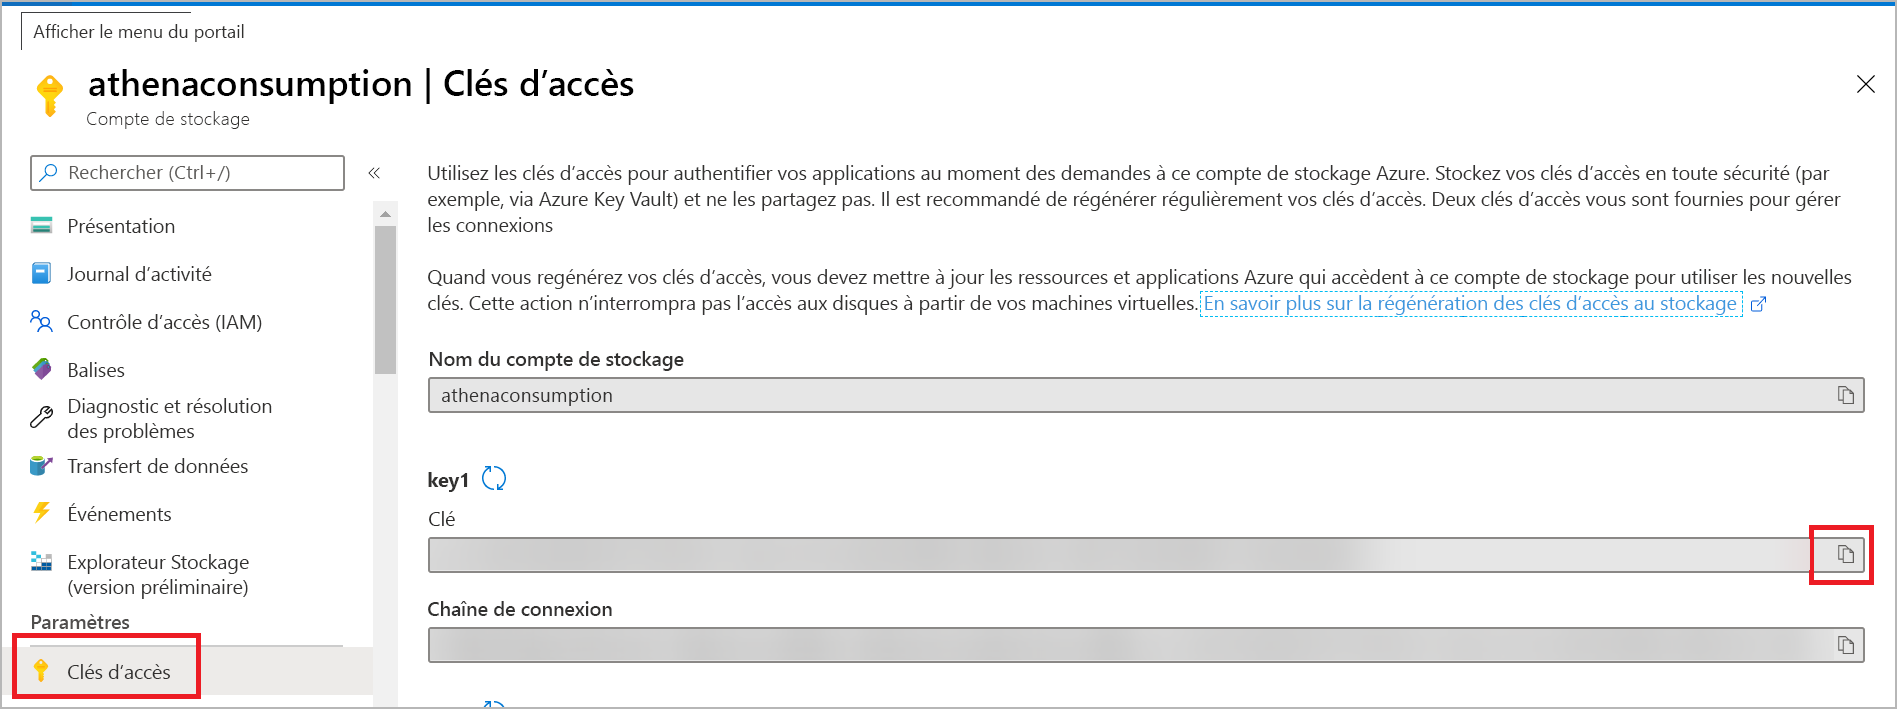Select Clés d'accès in the sidebar
Image resolution: width=1897 pixels, height=709 pixels.
(x=118, y=672)
